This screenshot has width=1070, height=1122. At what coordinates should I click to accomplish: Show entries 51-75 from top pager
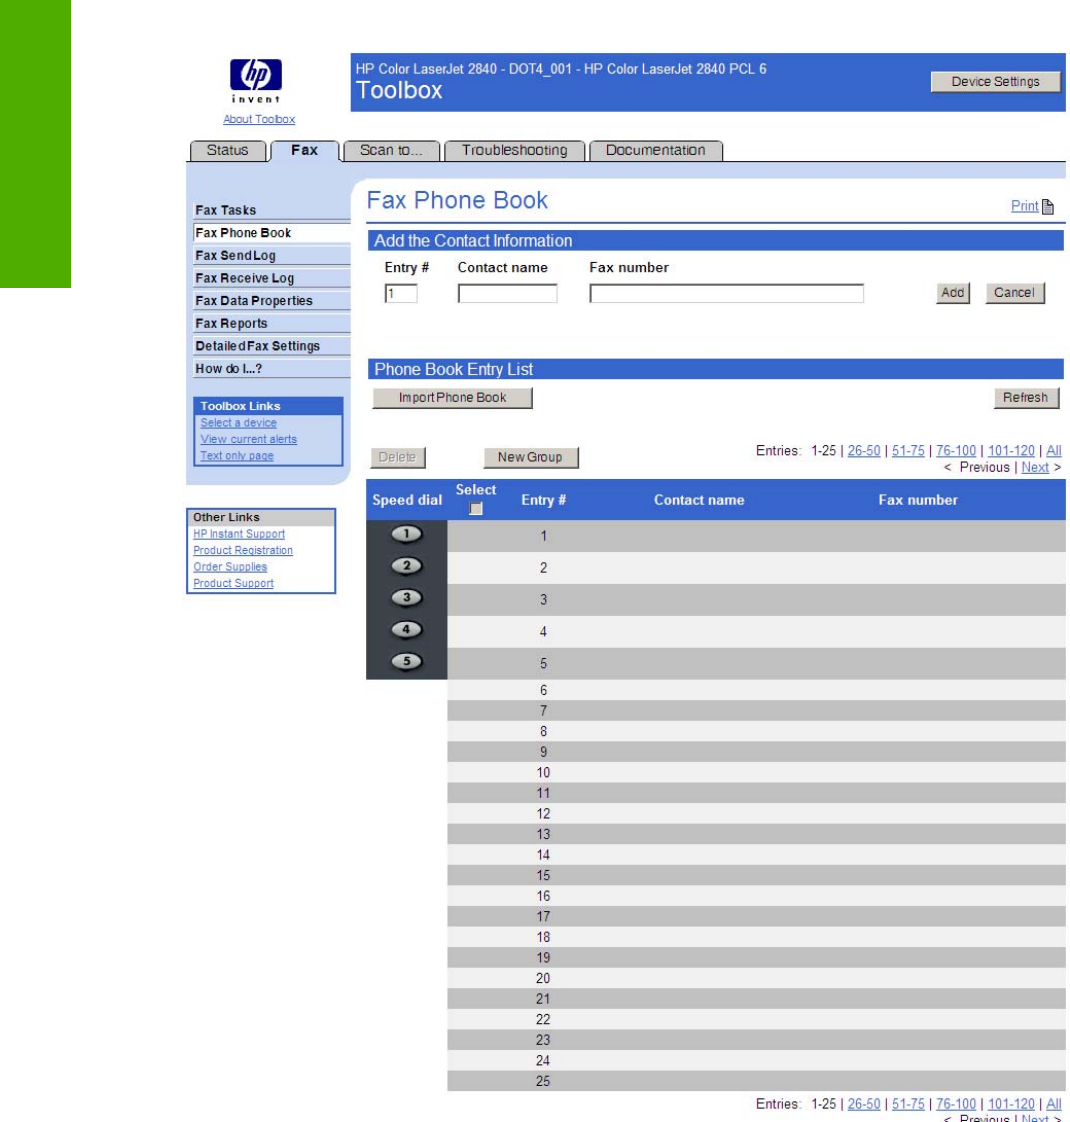click(x=908, y=451)
